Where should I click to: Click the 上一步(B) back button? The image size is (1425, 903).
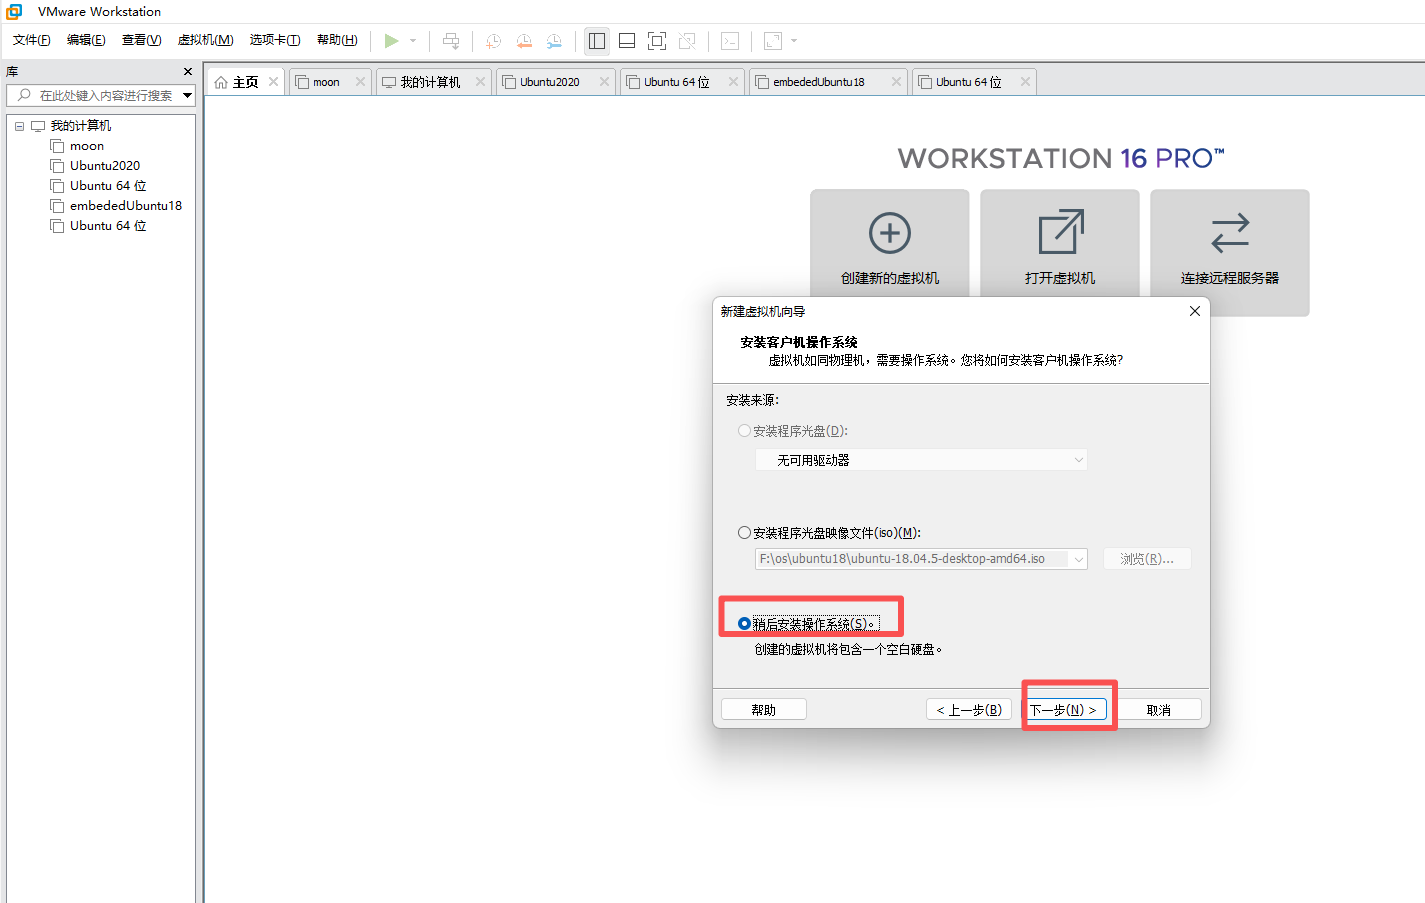tap(969, 710)
